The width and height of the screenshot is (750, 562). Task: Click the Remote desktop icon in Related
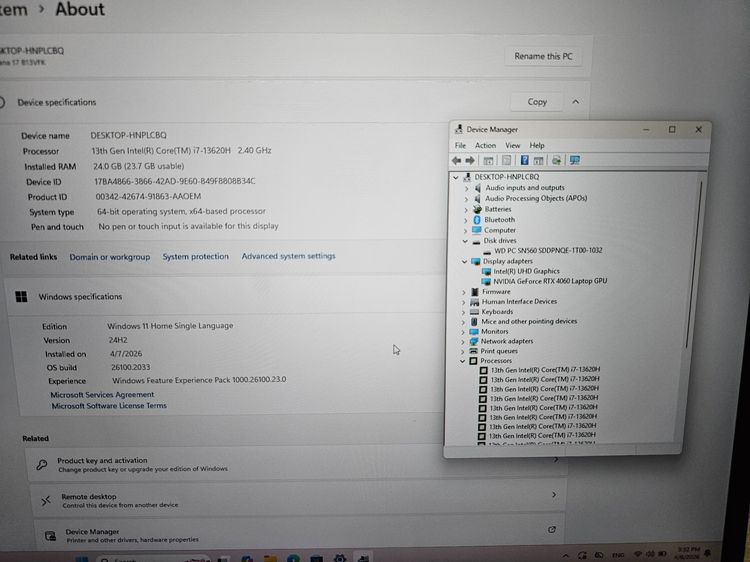pos(44,501)
